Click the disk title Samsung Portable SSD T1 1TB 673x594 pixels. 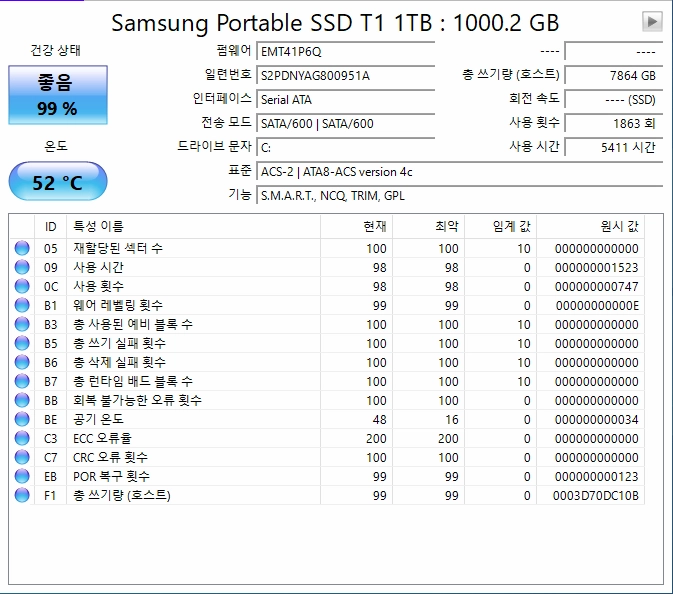(x=271, y=23)
